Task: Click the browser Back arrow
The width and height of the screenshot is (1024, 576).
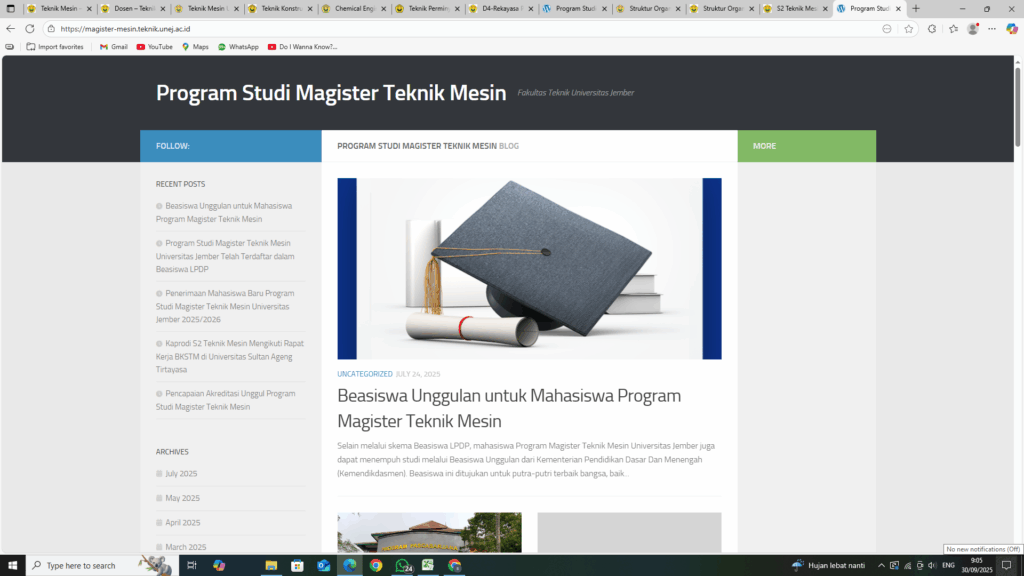Action: pos(11,29)
